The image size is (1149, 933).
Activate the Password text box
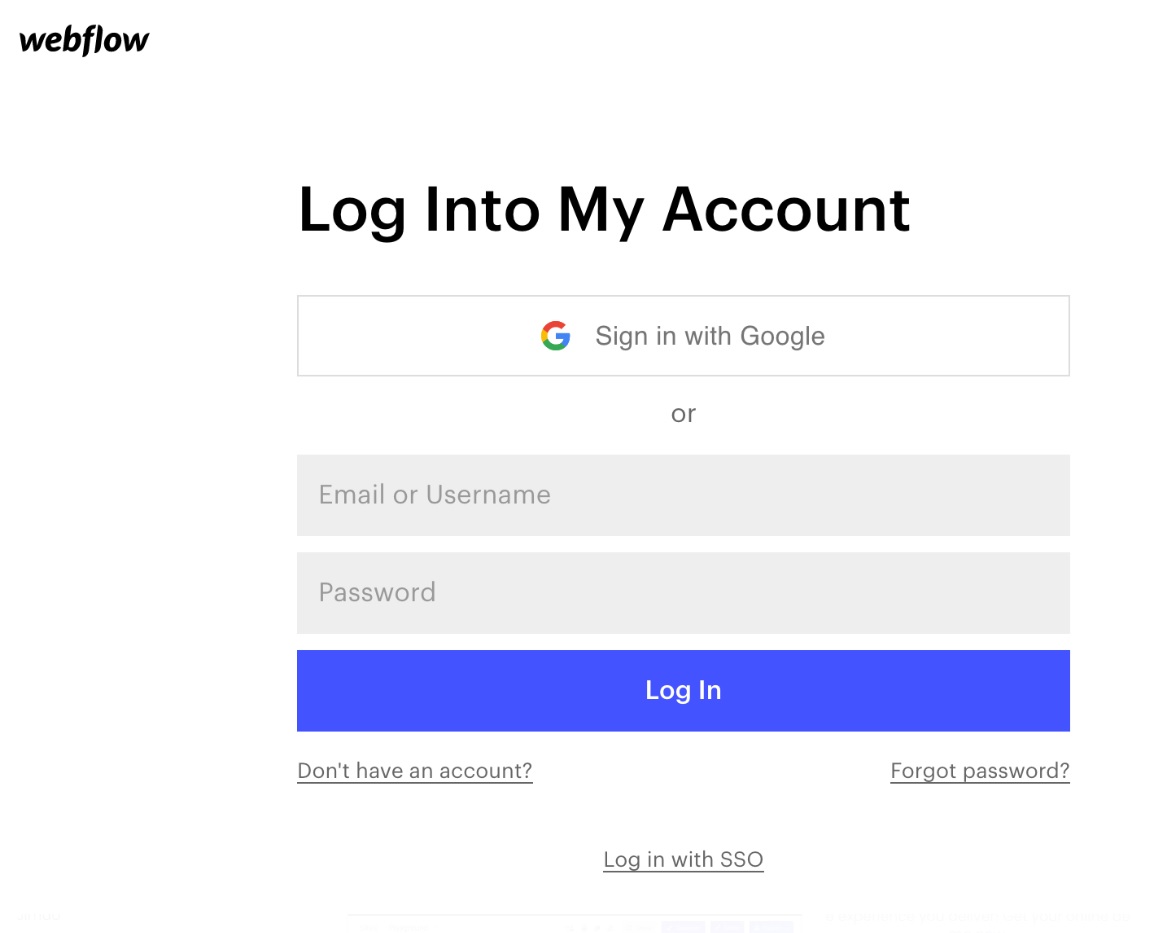coord(683,593)
